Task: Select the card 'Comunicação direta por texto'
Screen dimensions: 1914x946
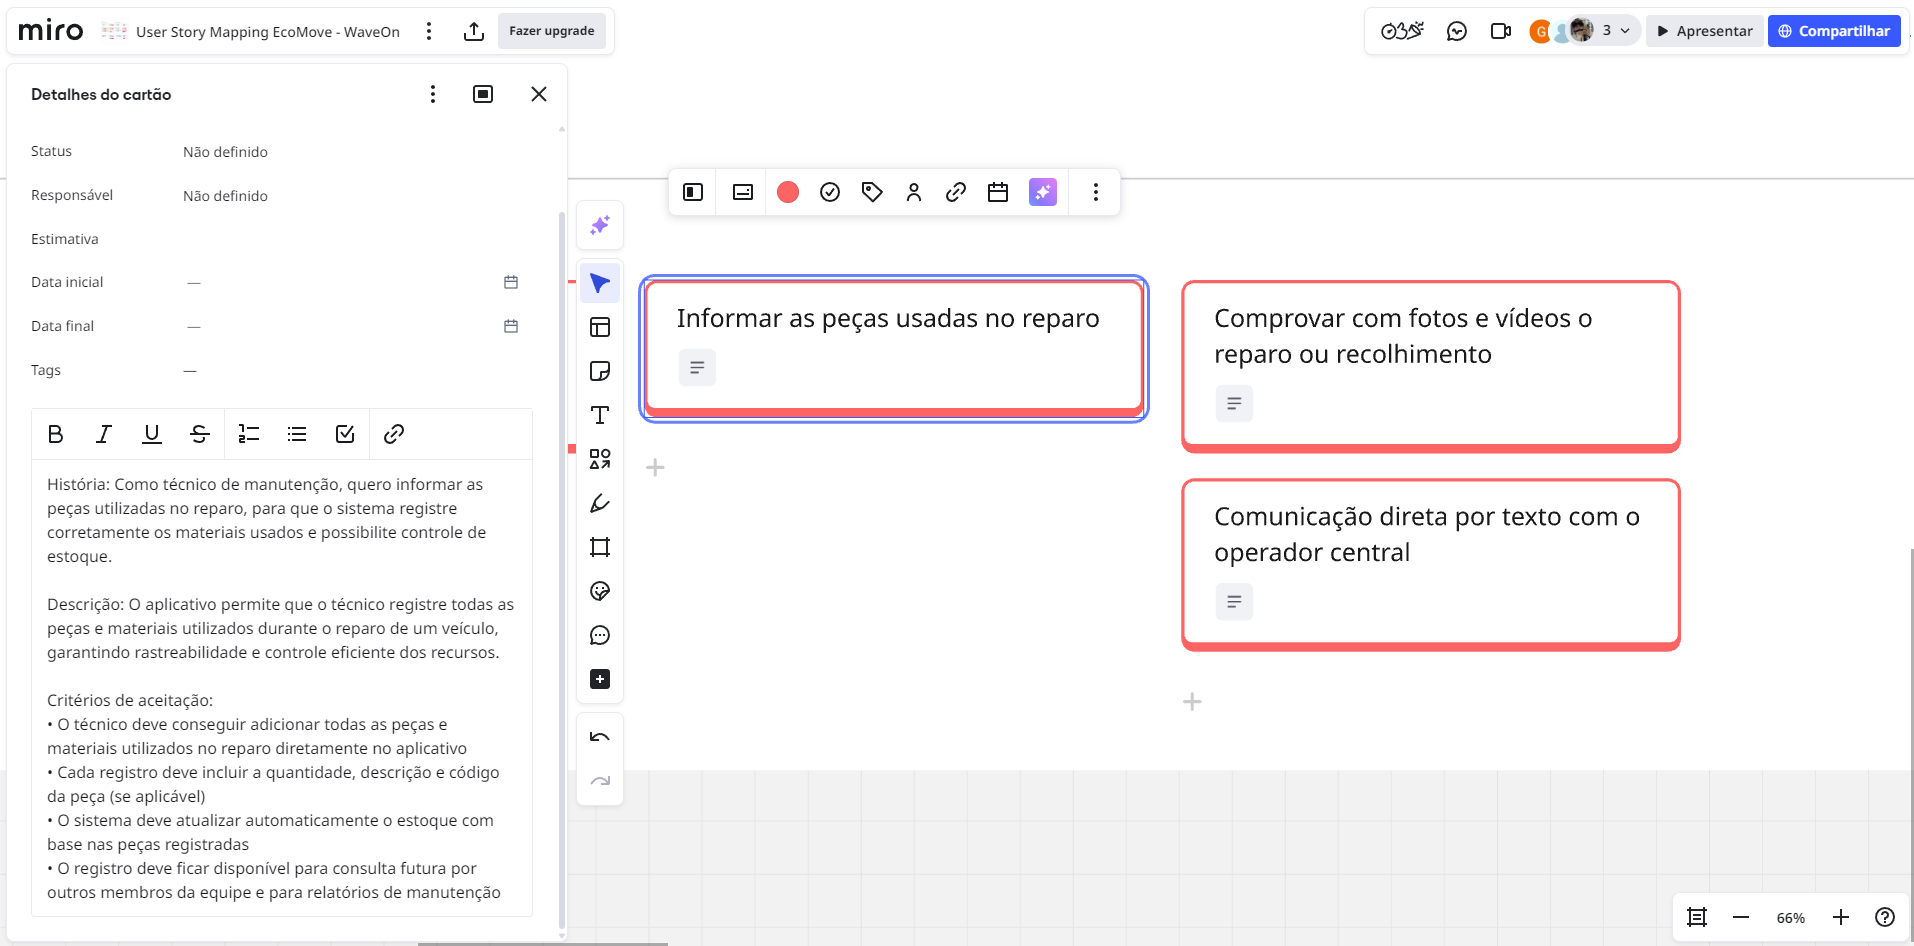Action: click(x=1430, y=535)
